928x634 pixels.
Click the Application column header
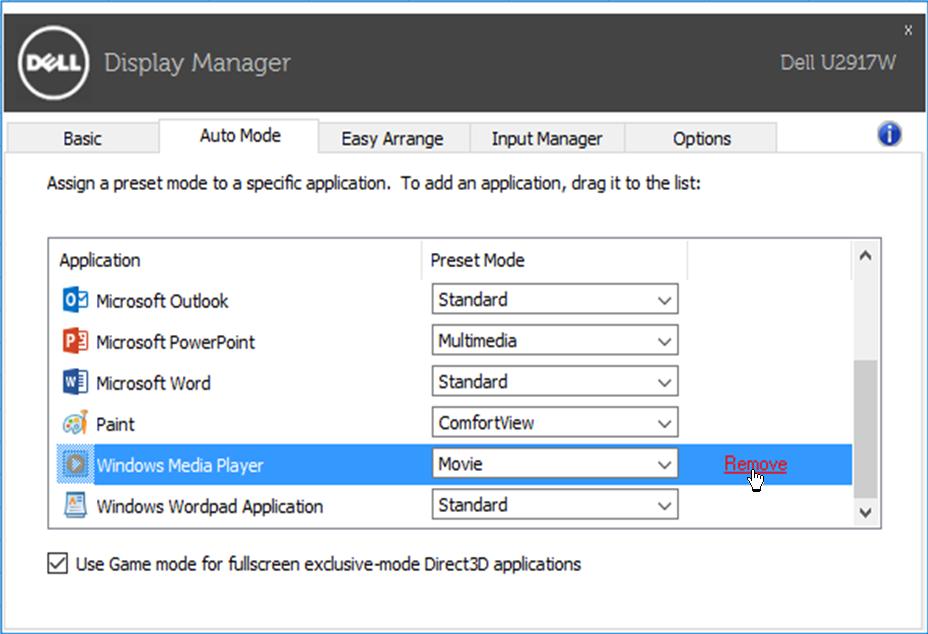click(99, 260)
